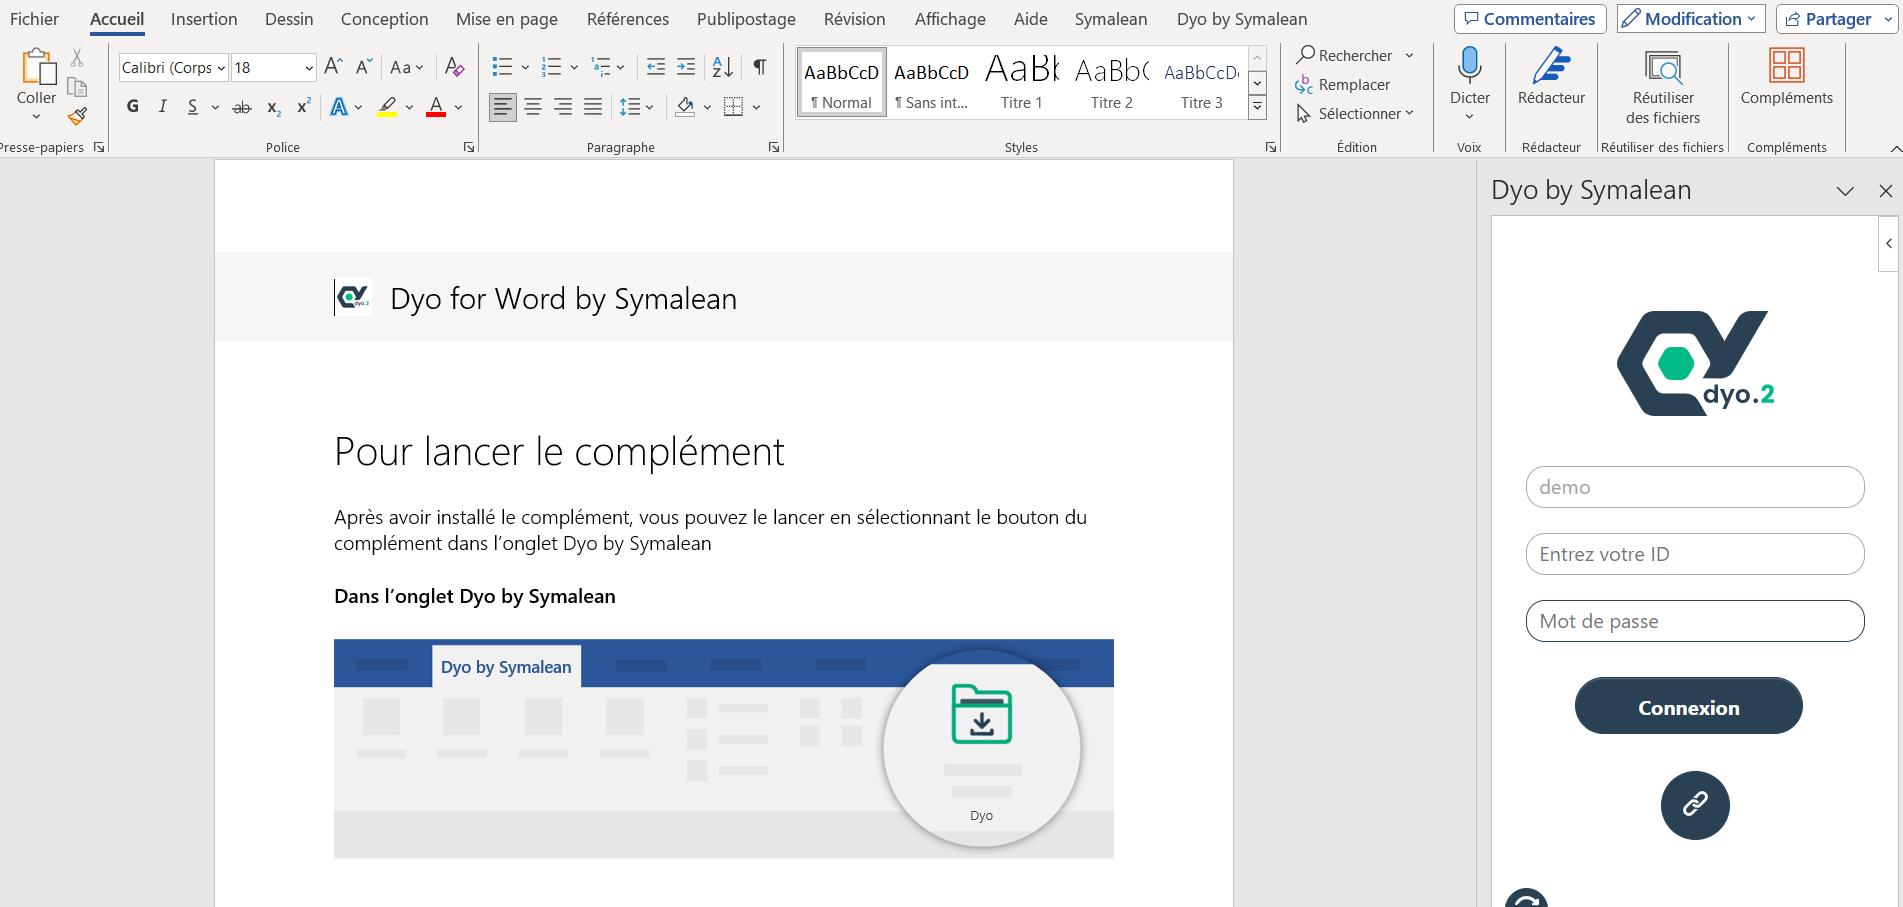
Task: Switch to the Dyo by Symalean tab
Action: coord(1242,19)
